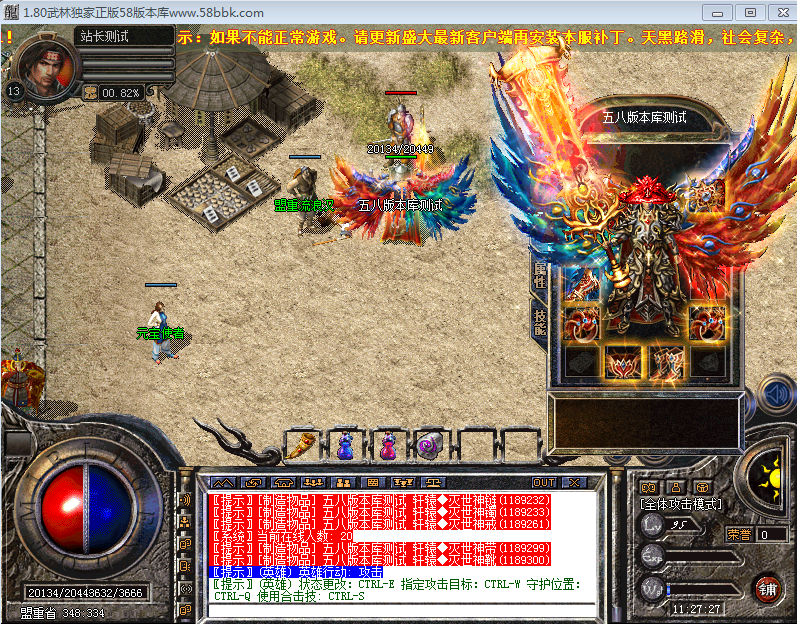
Task: Click chat line with 灭世神链(1189232)
Action: pyautogui.click(x=381, y=500)
